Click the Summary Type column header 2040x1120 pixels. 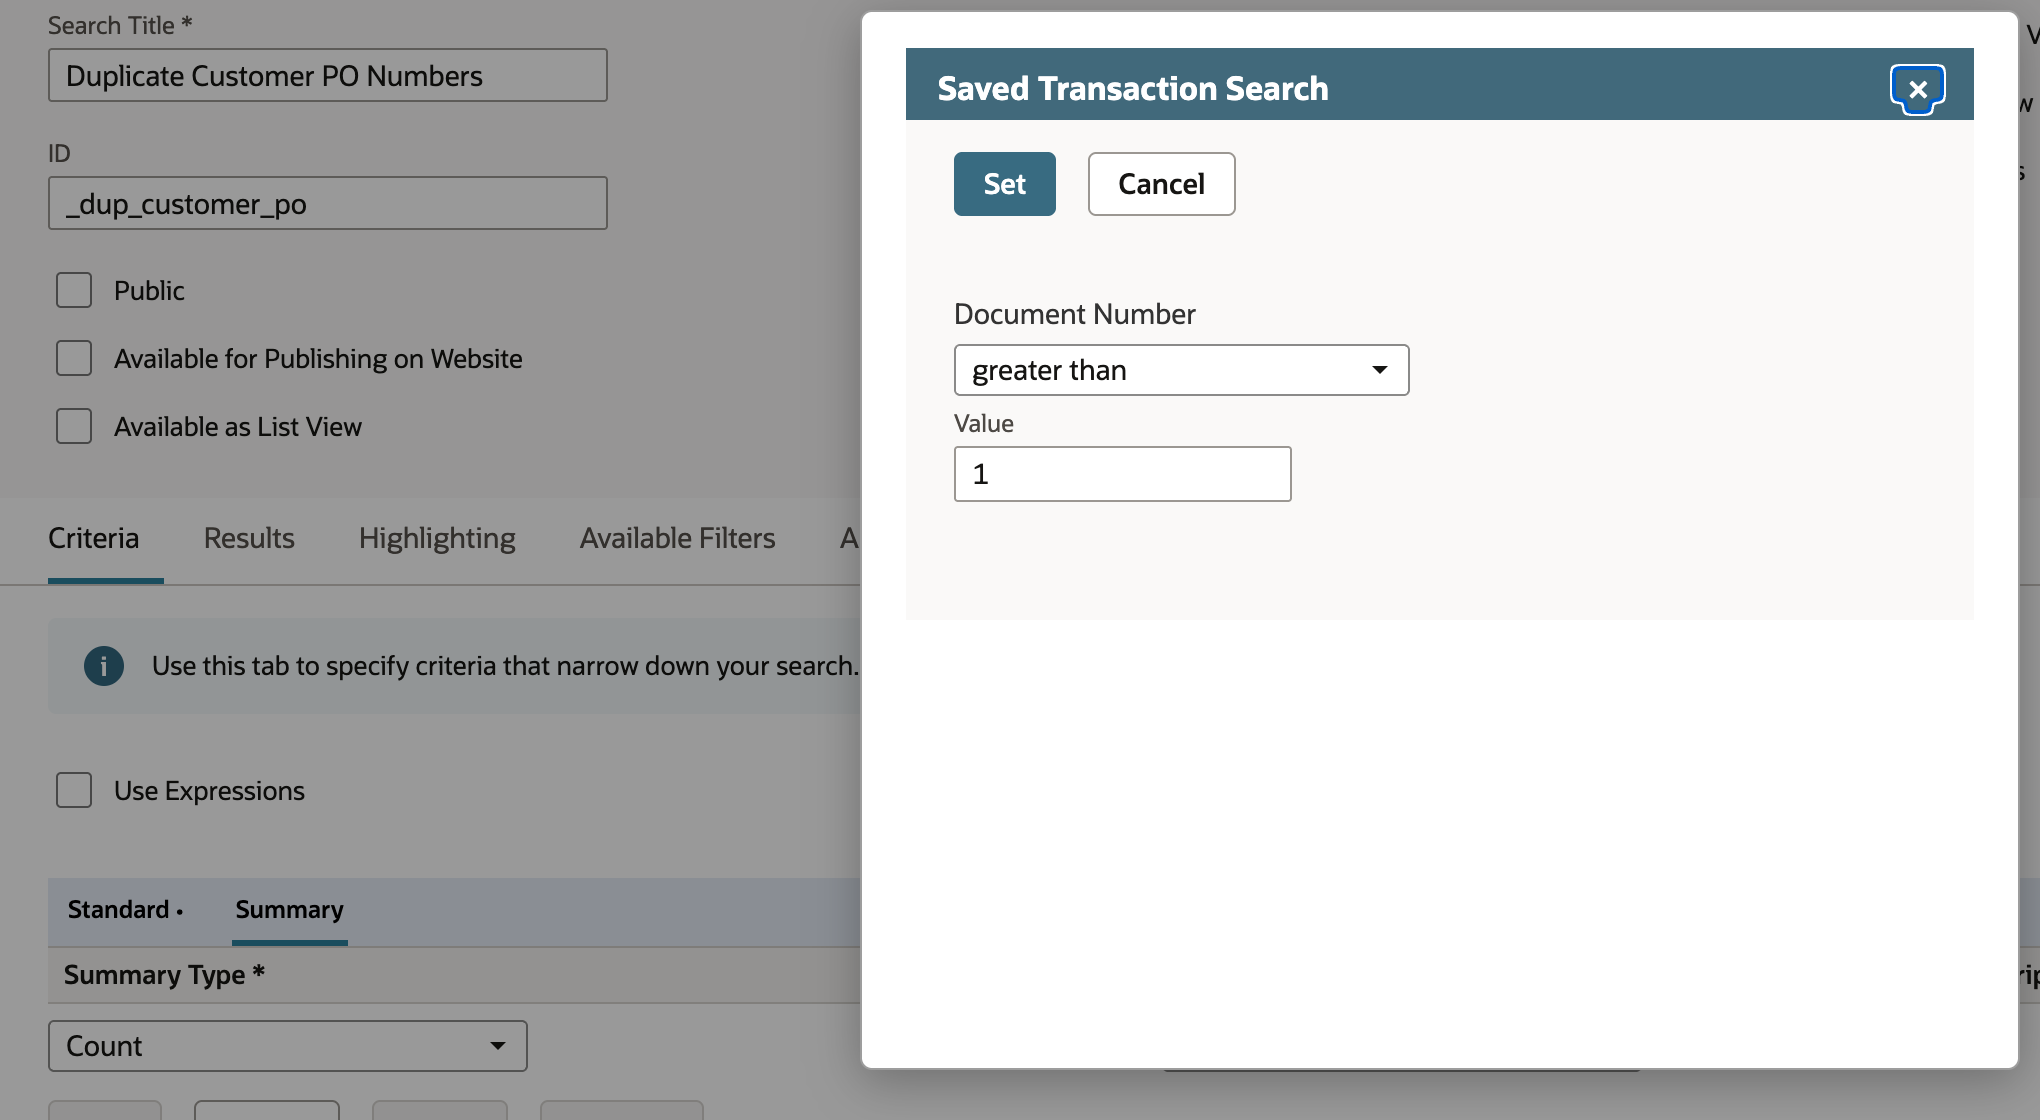(164, 974)
